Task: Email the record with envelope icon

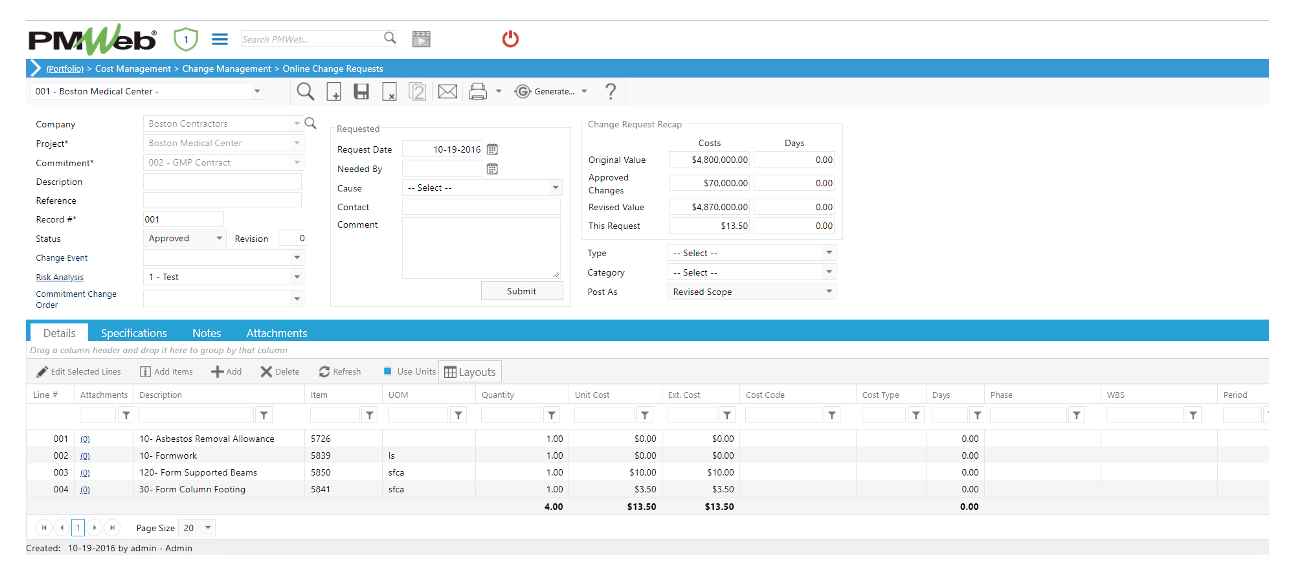Action: click(447, 92)
